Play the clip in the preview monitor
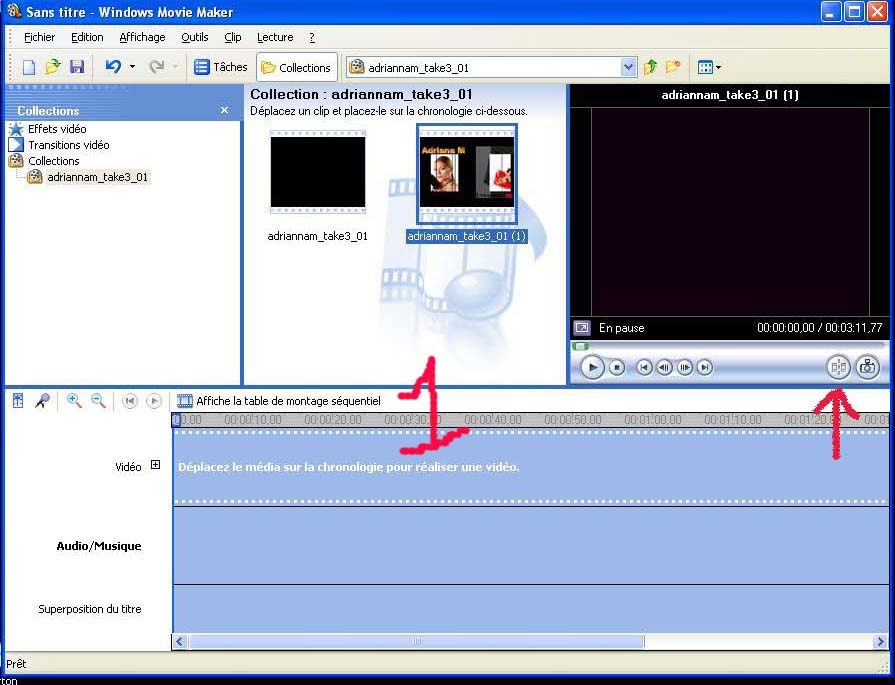This screenshot has height=685, width=895. pyautogui.click(x=592, y=367)
